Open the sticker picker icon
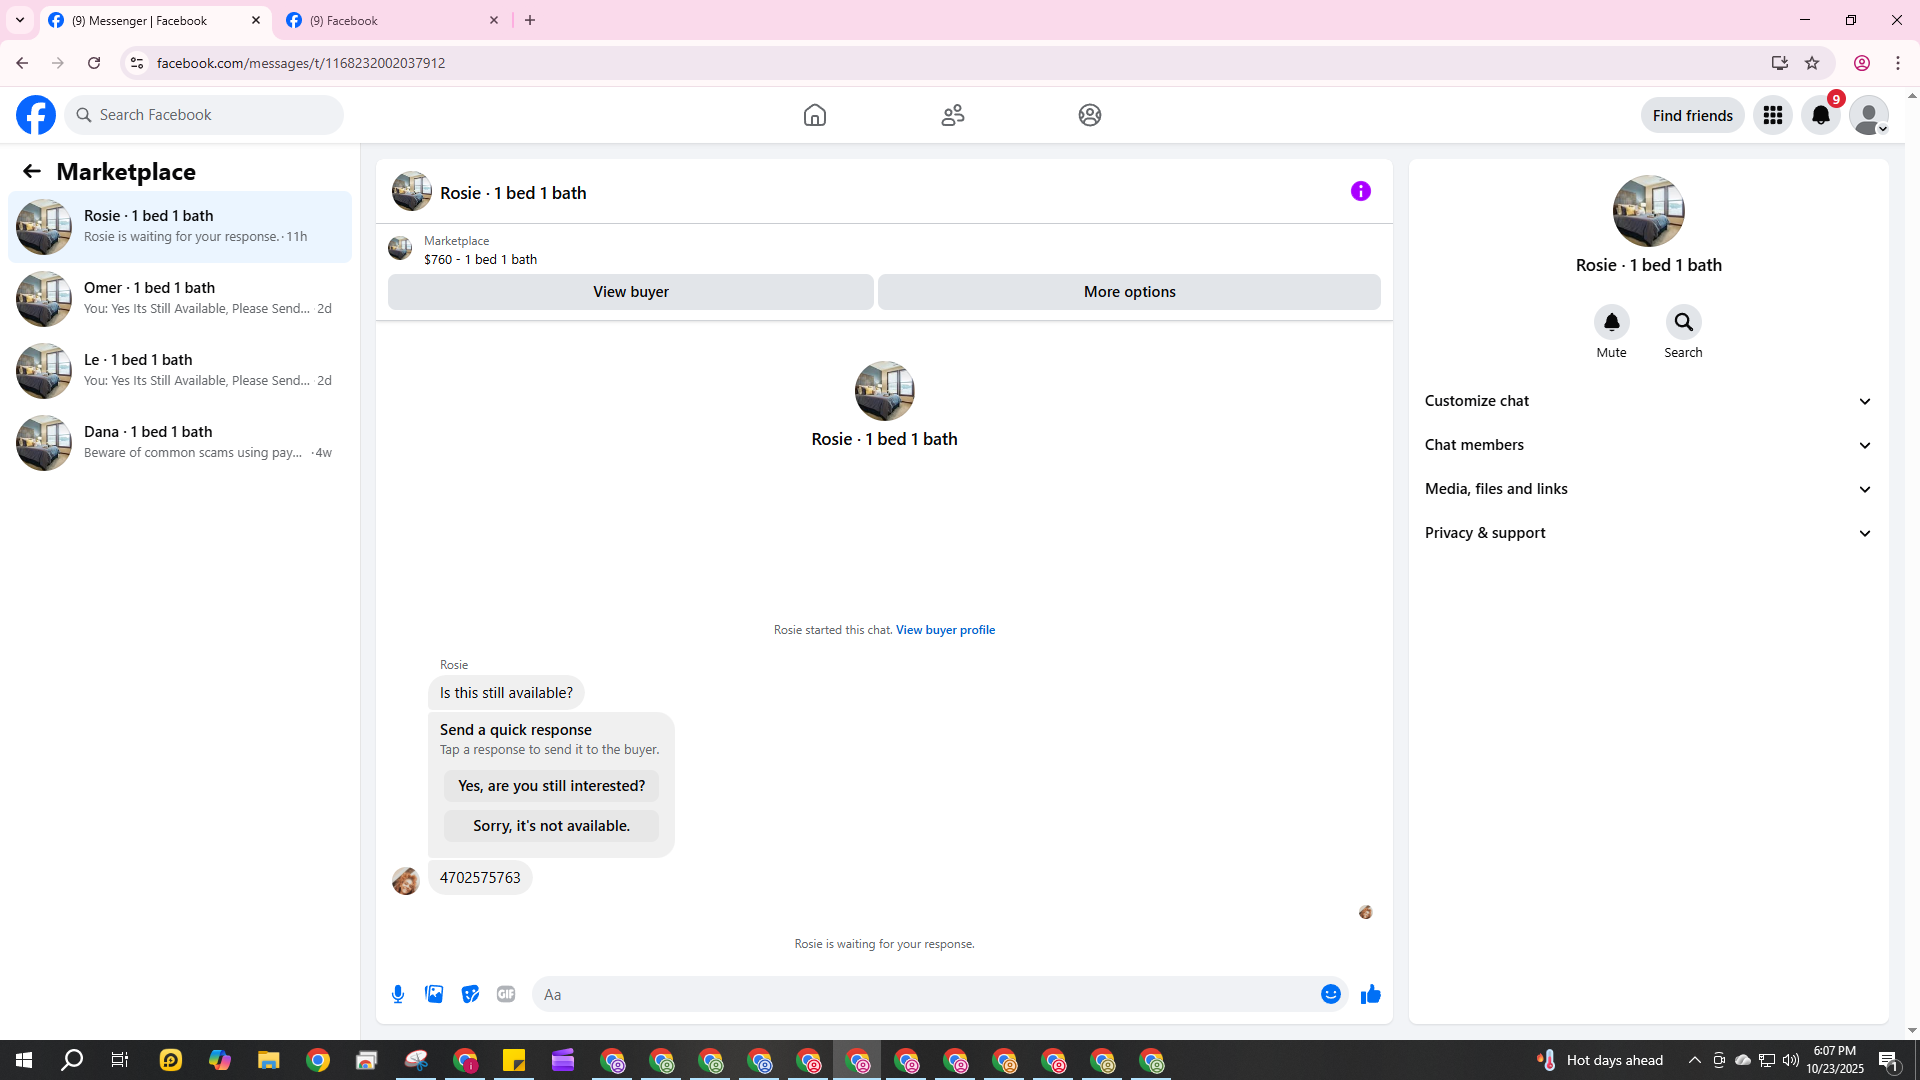 click(x=470, y=994)
